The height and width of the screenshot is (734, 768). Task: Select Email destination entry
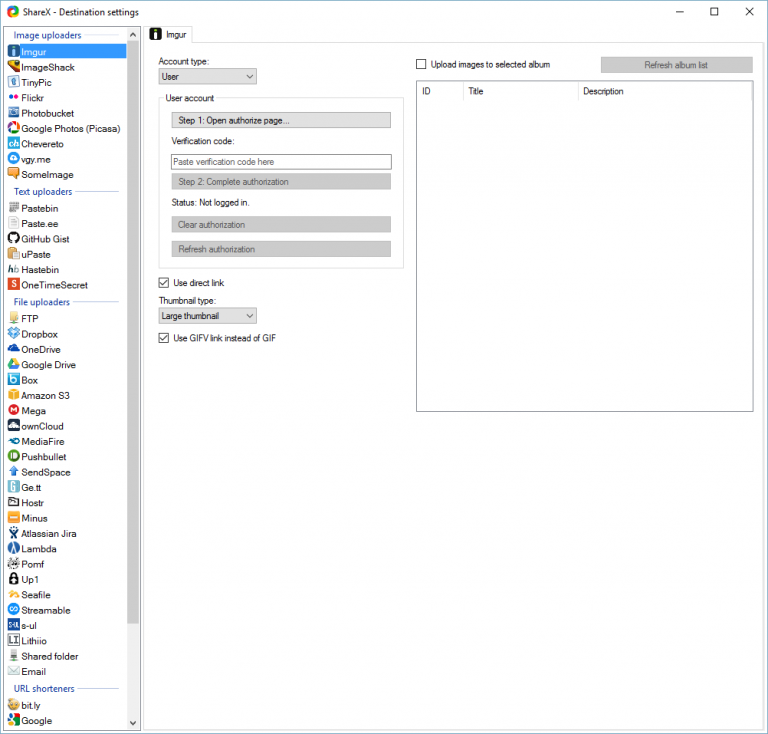27,671
